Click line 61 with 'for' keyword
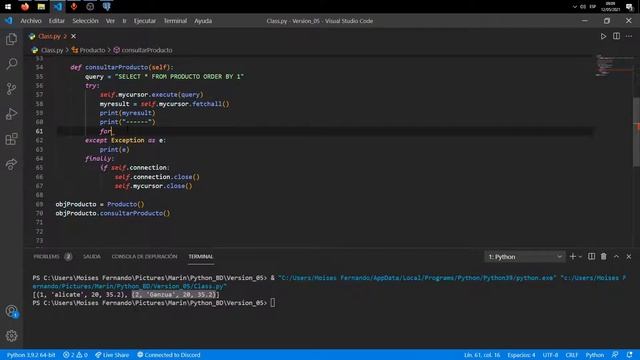The image size is (640, 360). click(x=105, y=131)
